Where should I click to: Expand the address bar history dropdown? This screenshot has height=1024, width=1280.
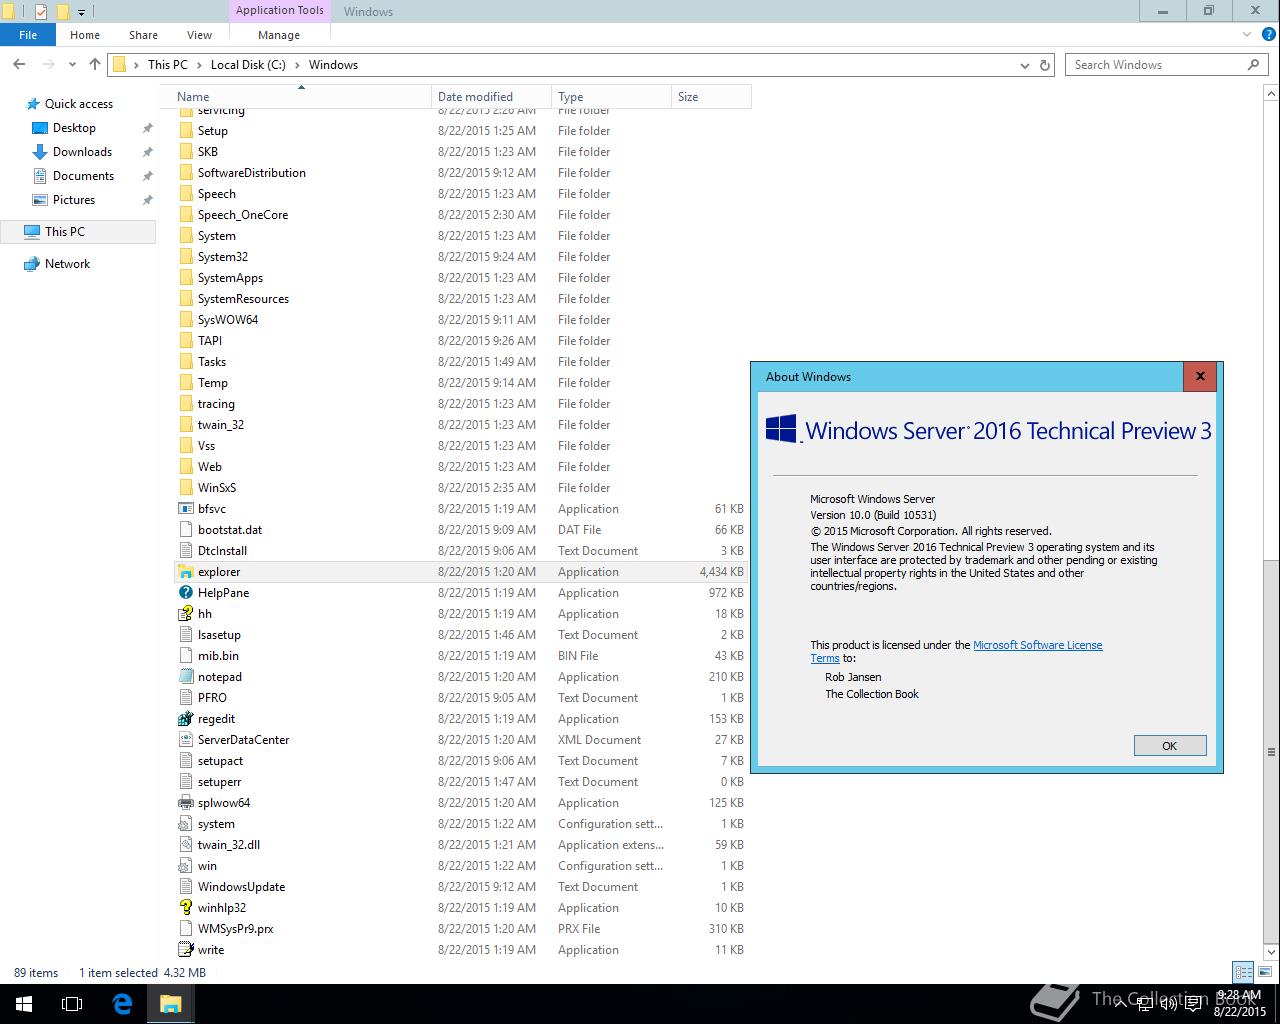point(1024,65)
